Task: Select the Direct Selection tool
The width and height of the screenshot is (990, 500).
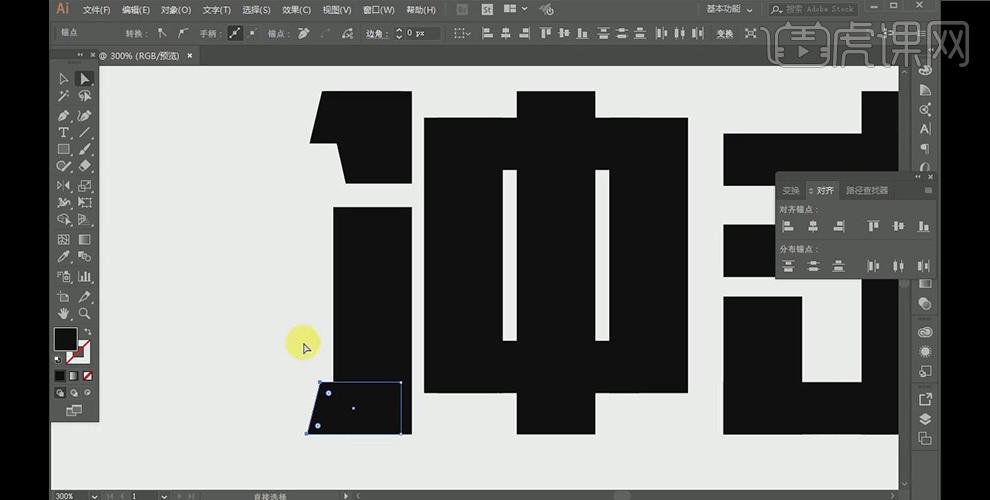Action: point(85,78)
